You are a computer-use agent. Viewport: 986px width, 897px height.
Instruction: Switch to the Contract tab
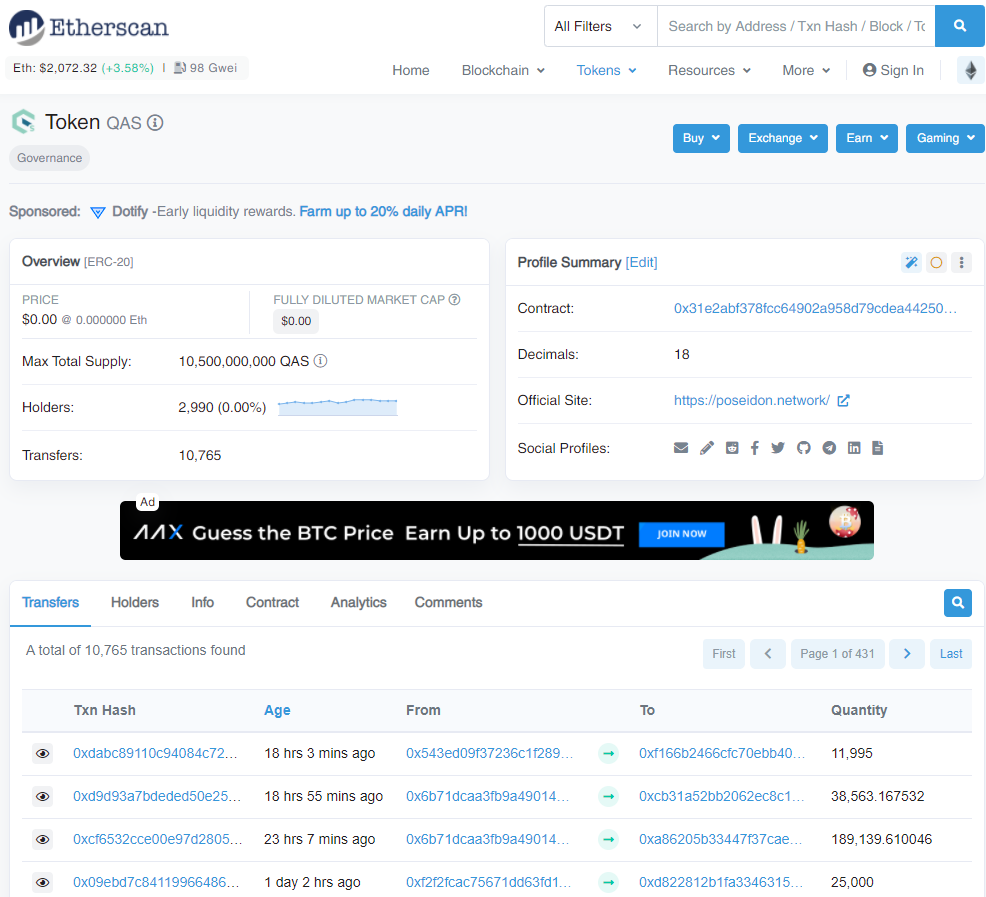click(272, 602)
